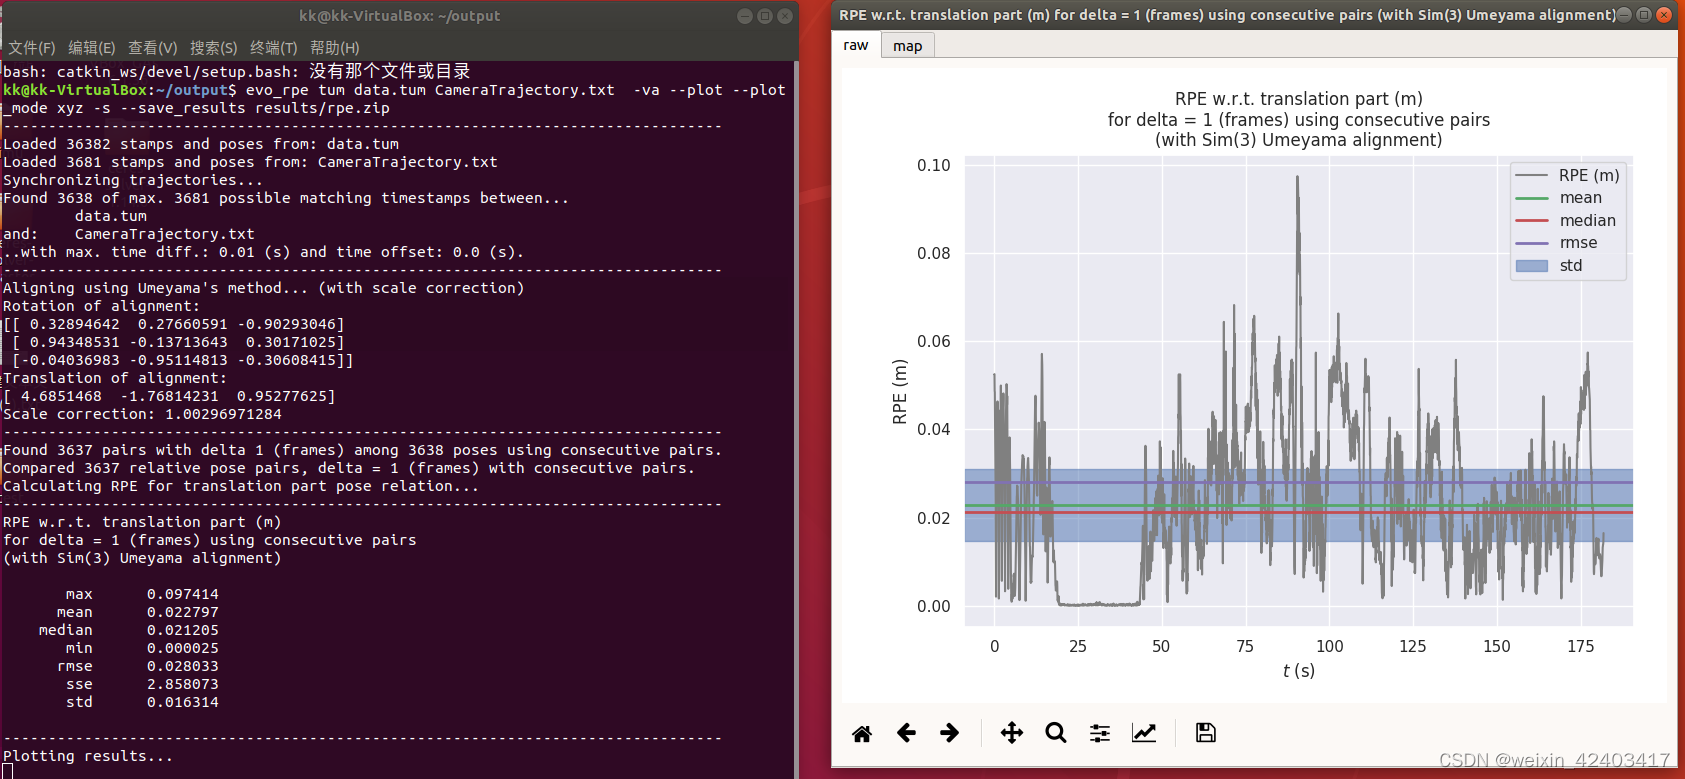Maximize the terminal window

pos(765,16)
